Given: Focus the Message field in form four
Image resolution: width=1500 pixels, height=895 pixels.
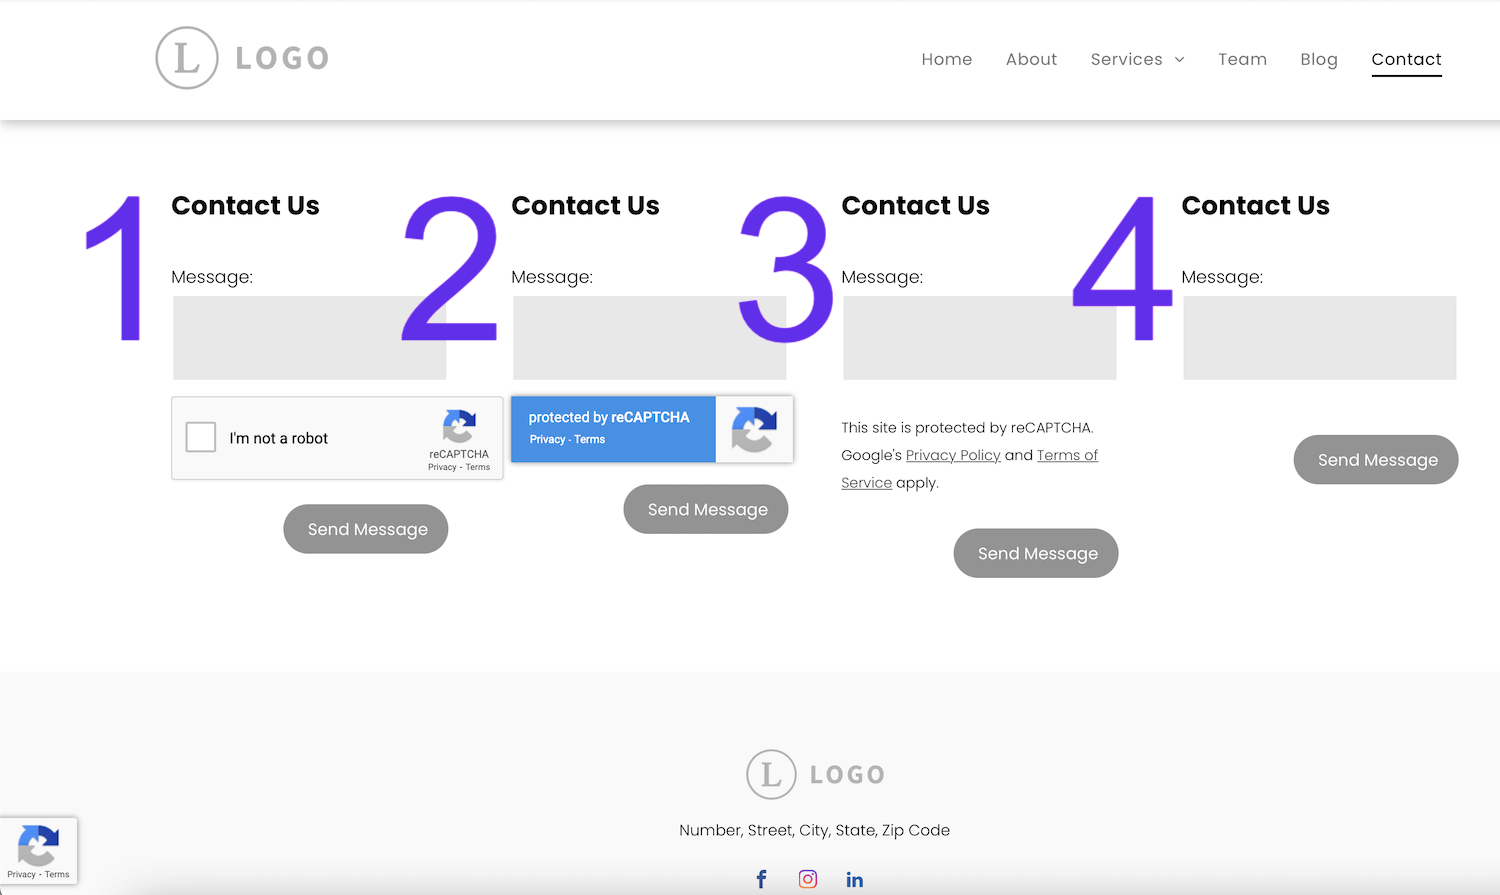Looking at the screenshot, I should tap(1320, 338).
